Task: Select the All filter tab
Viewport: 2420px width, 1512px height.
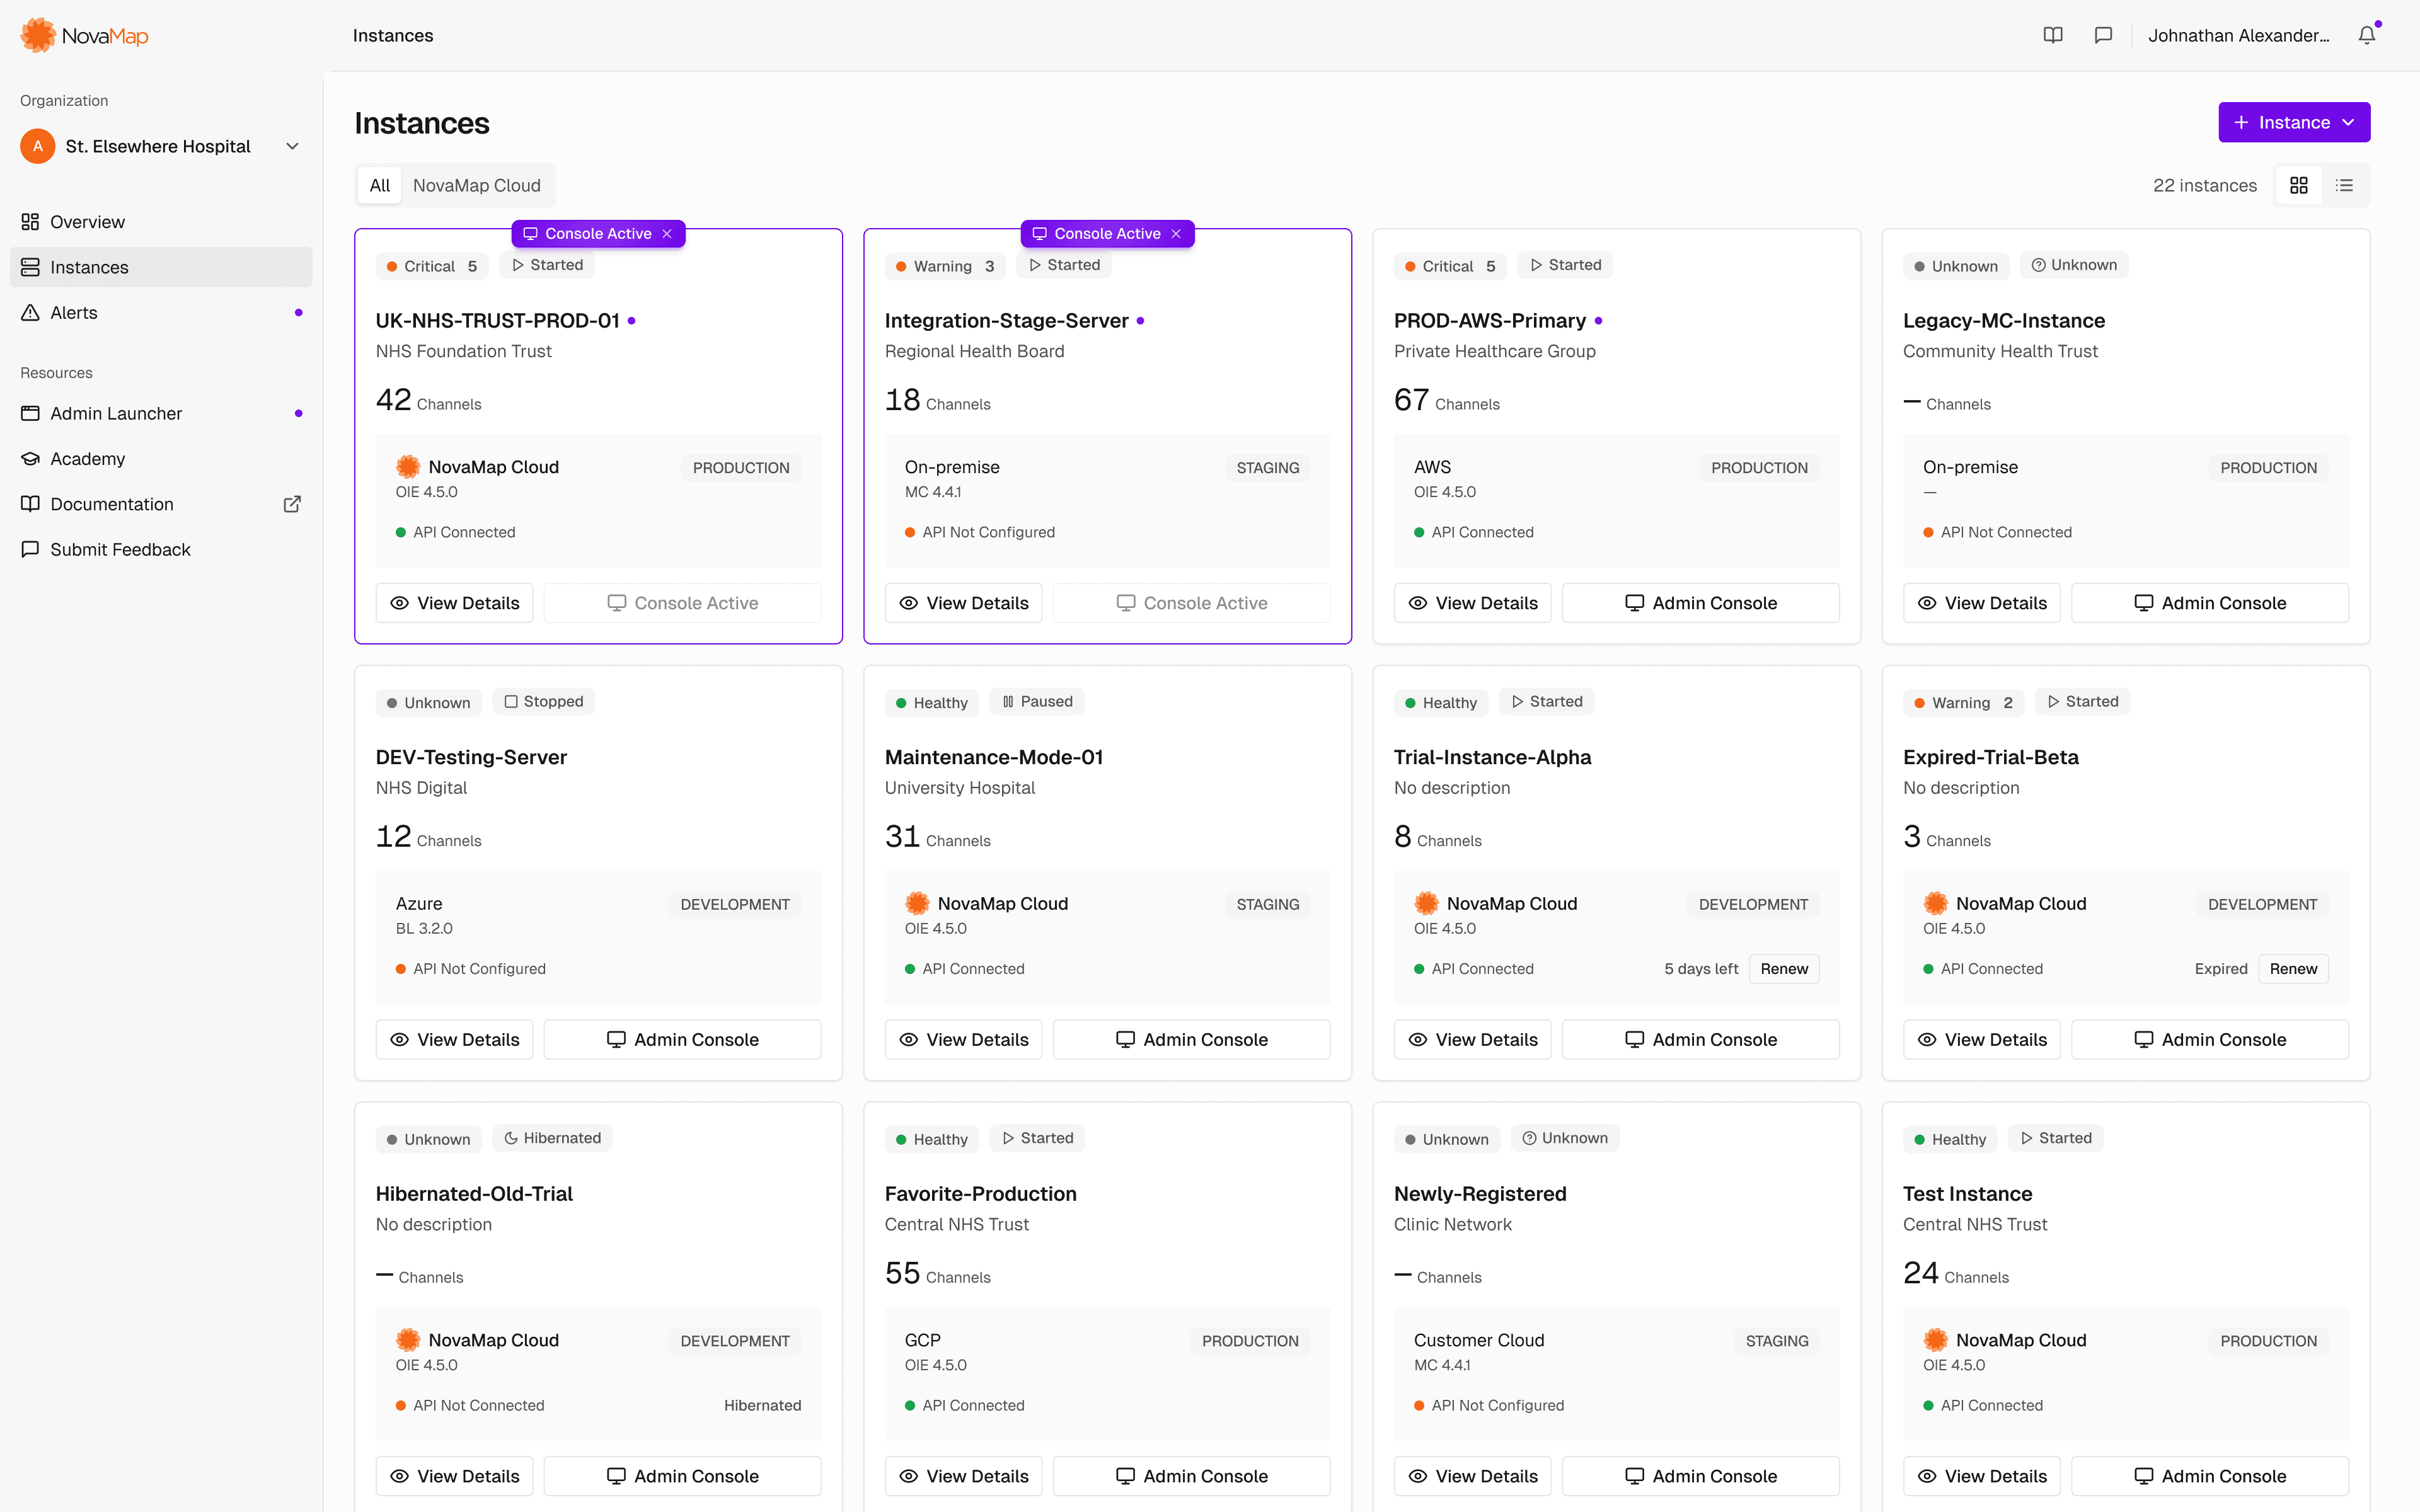Action: point(380,185)
